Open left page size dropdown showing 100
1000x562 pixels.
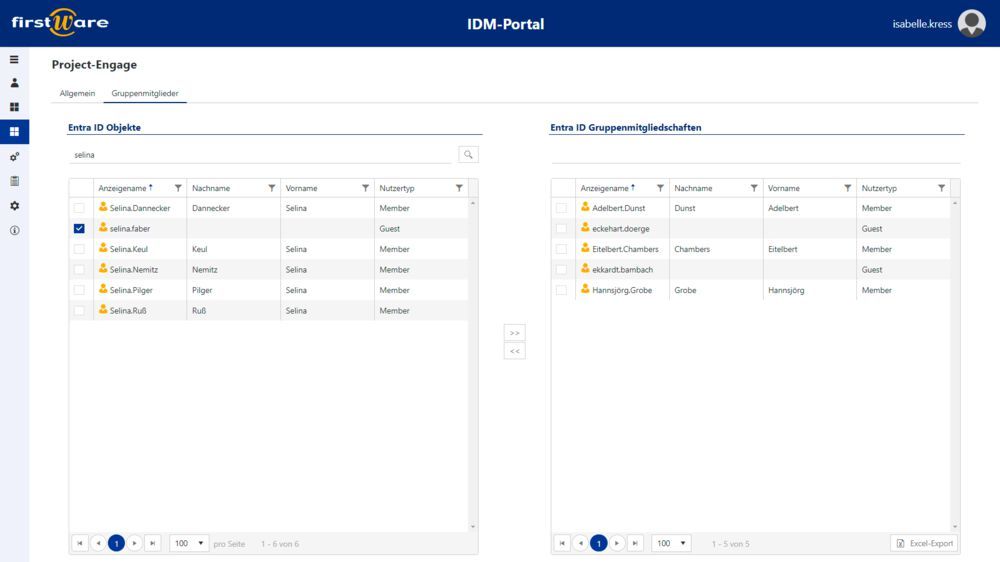point(189,543)
